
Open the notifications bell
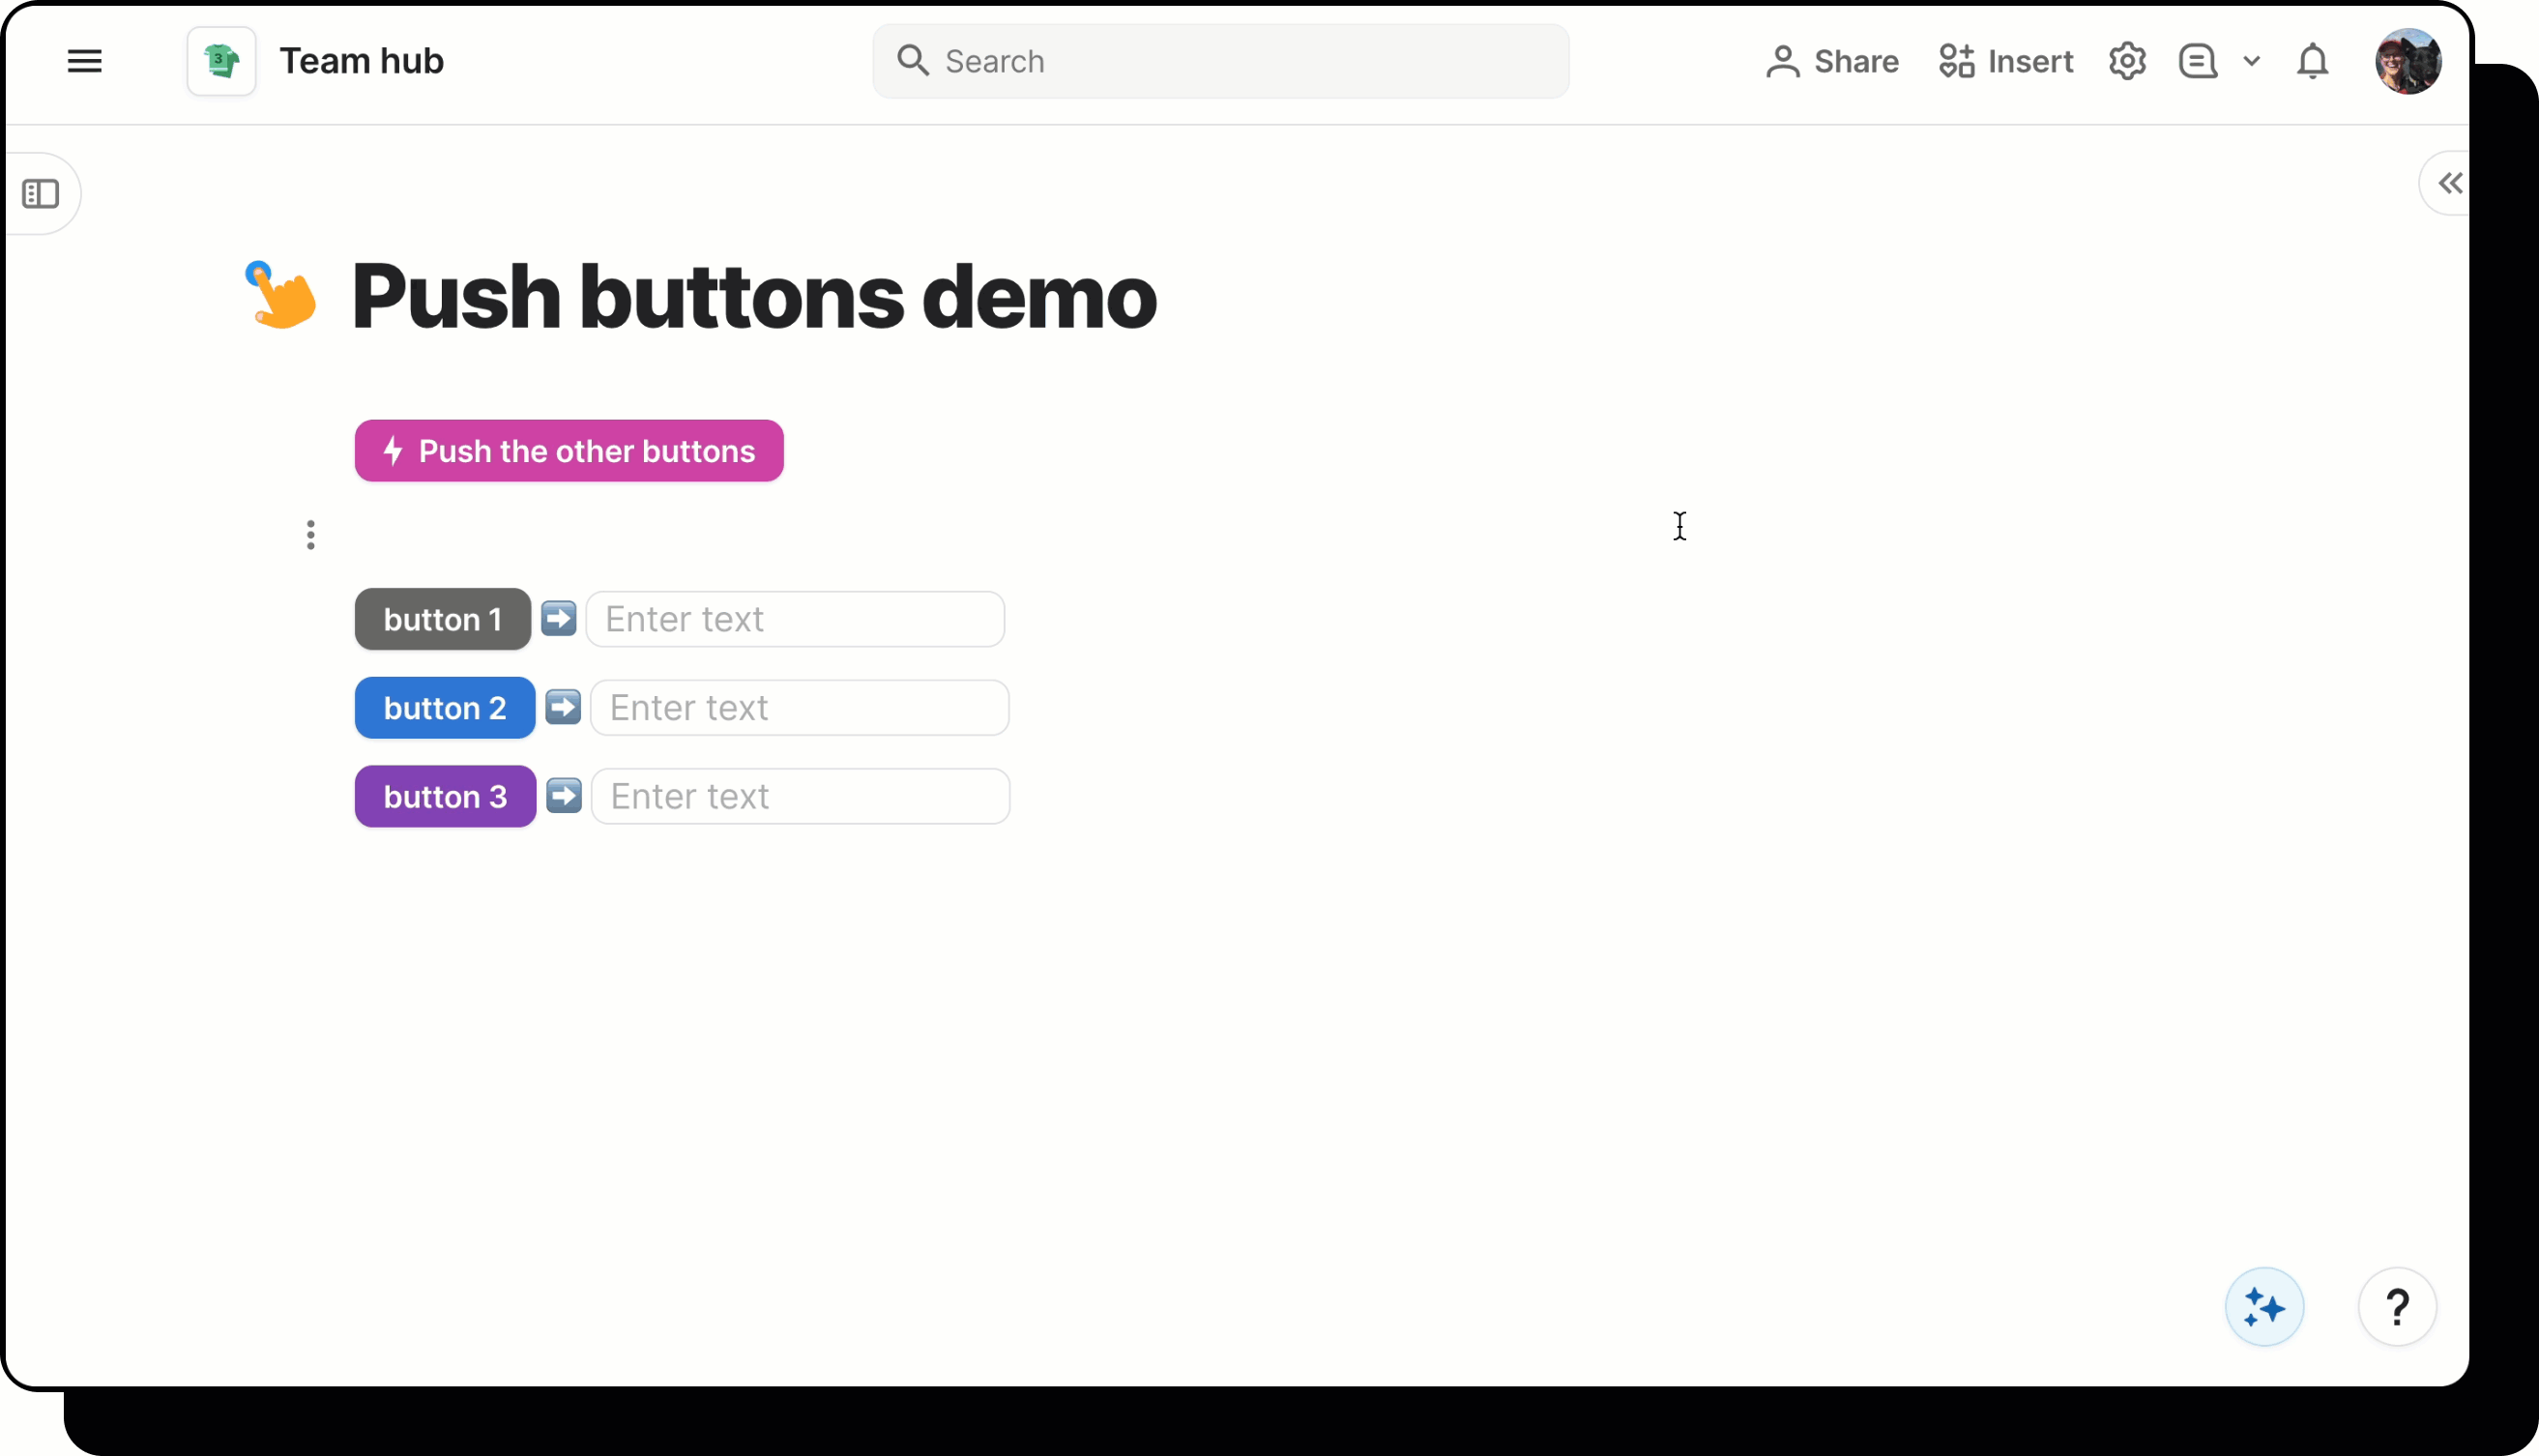coord(2312,61)
